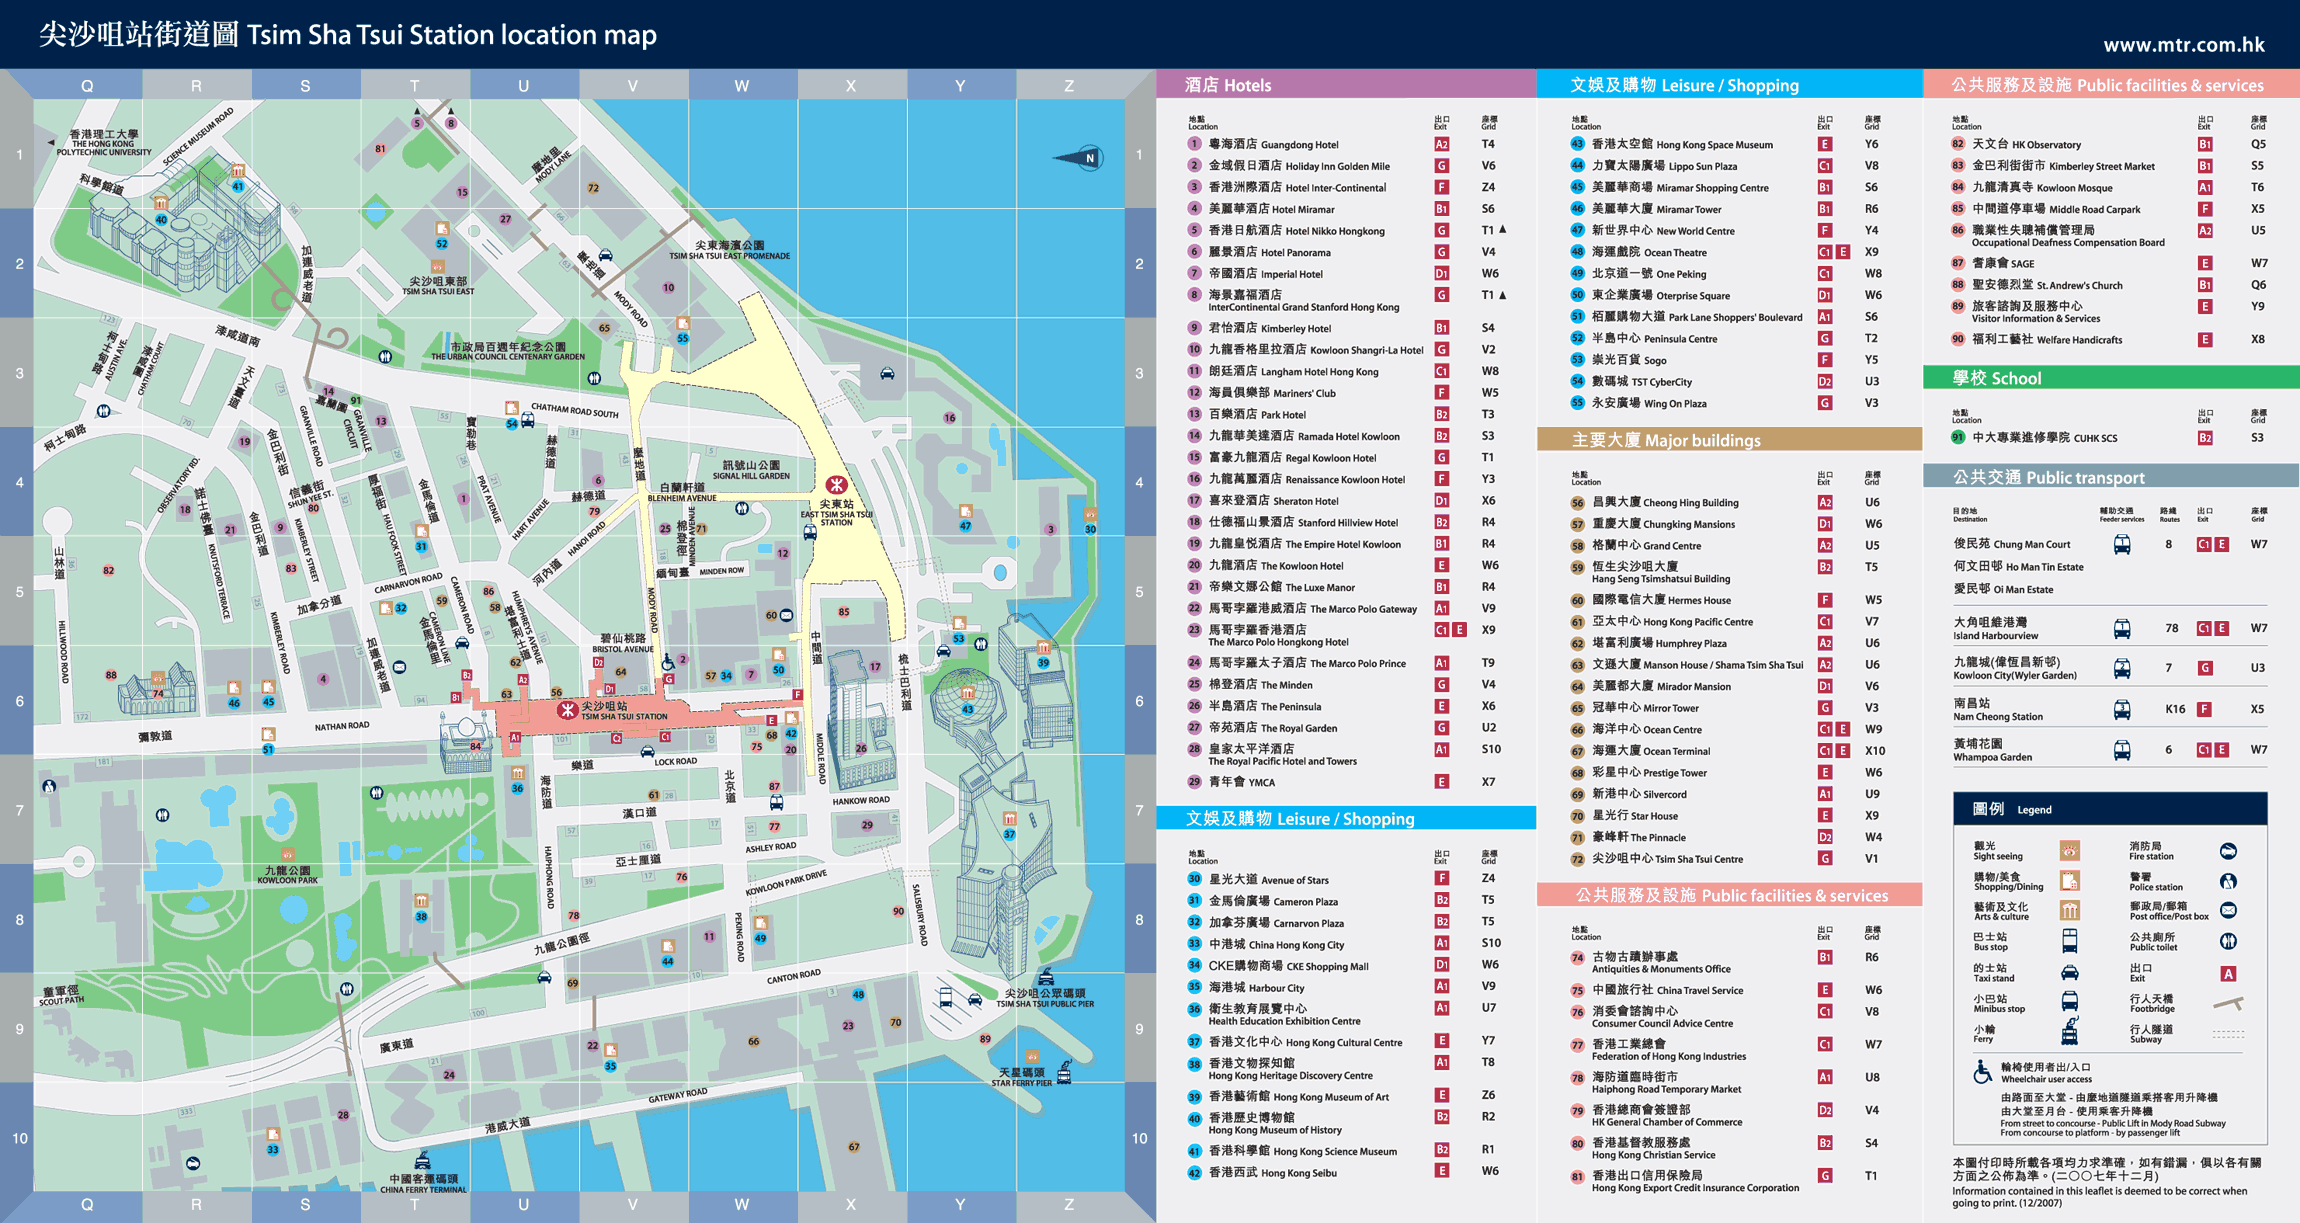Click the Police station icon in the legend
Screen dimensions: 2300x1223
click(2228, 881)
